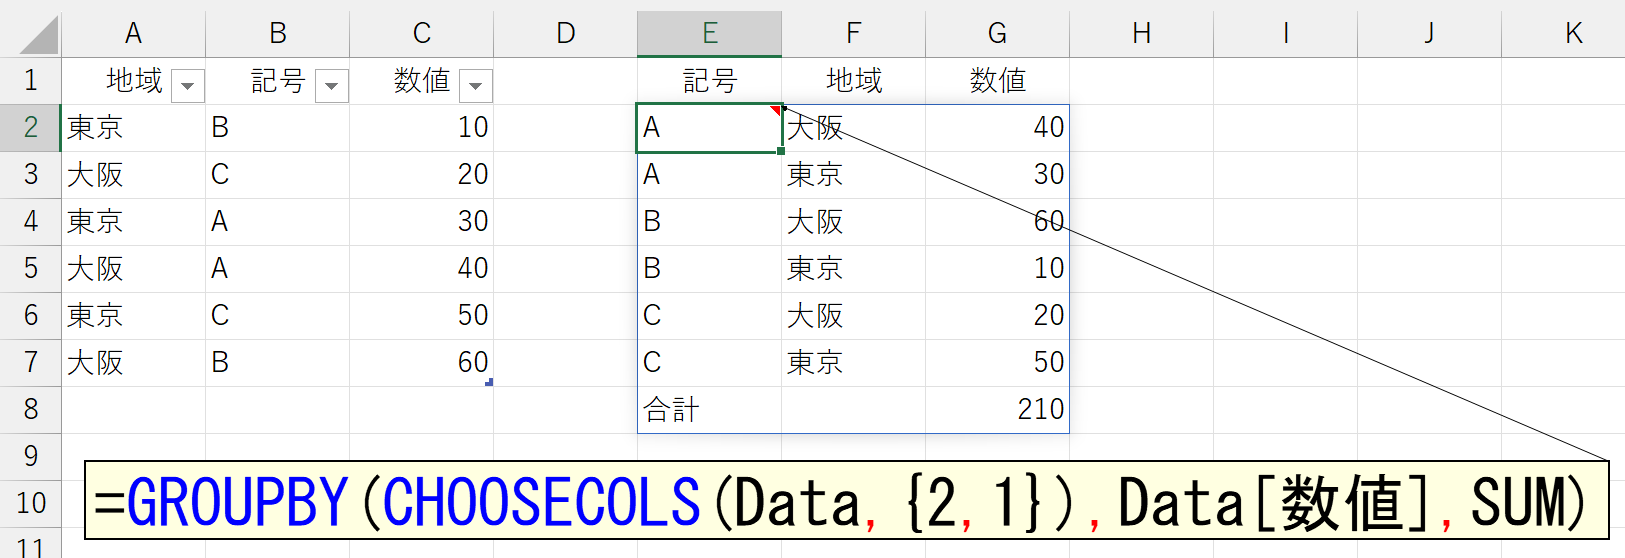Click cell G2 with value 40
This screenshot has width=1625, height=558.
(998, 128)
